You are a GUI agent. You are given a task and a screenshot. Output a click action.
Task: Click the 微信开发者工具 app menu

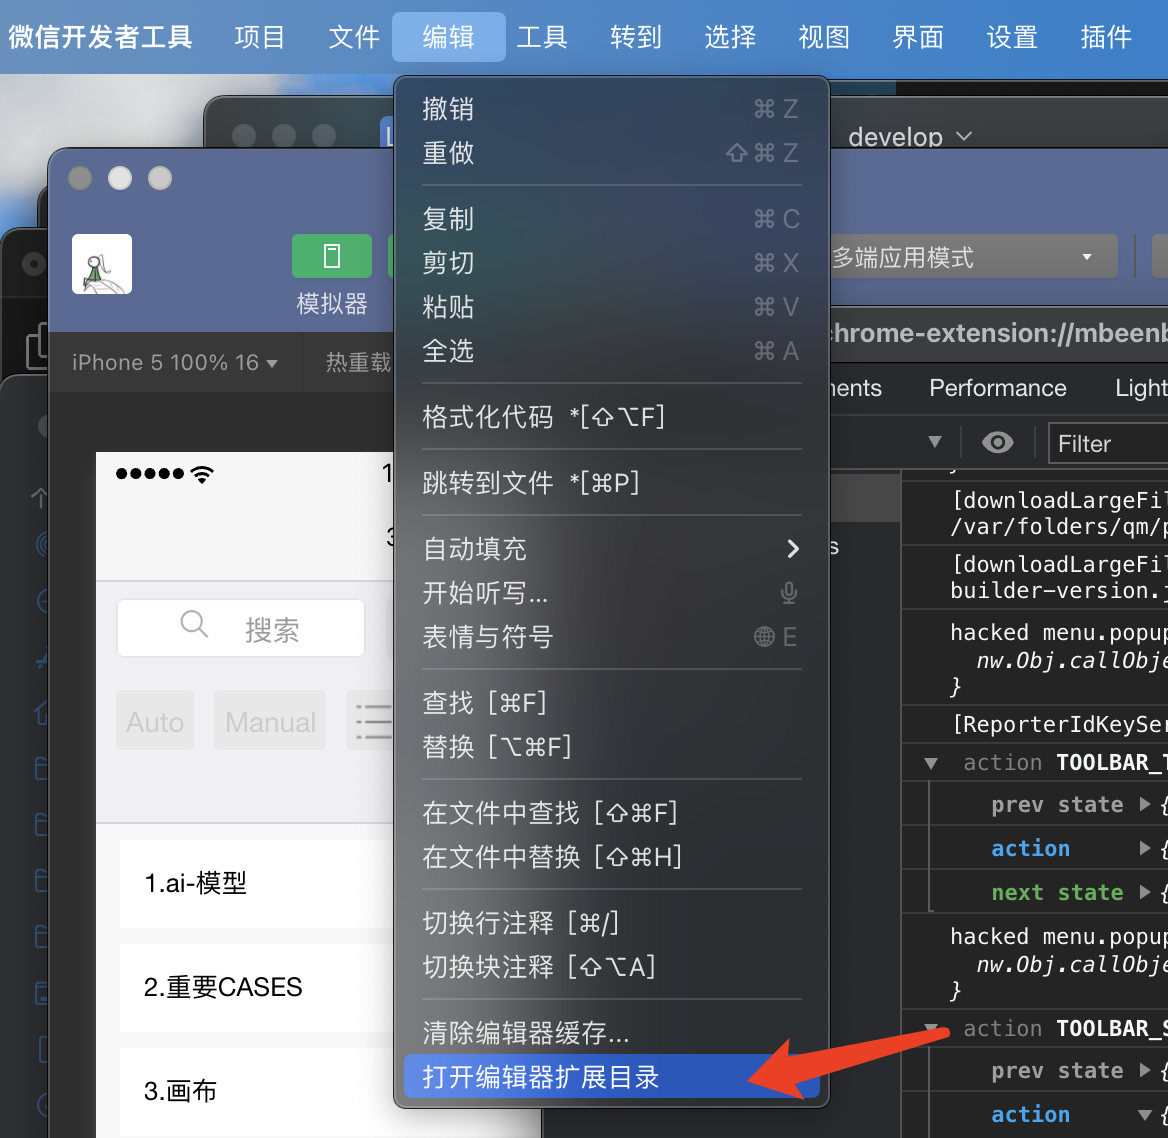click(x=101, y=36)
